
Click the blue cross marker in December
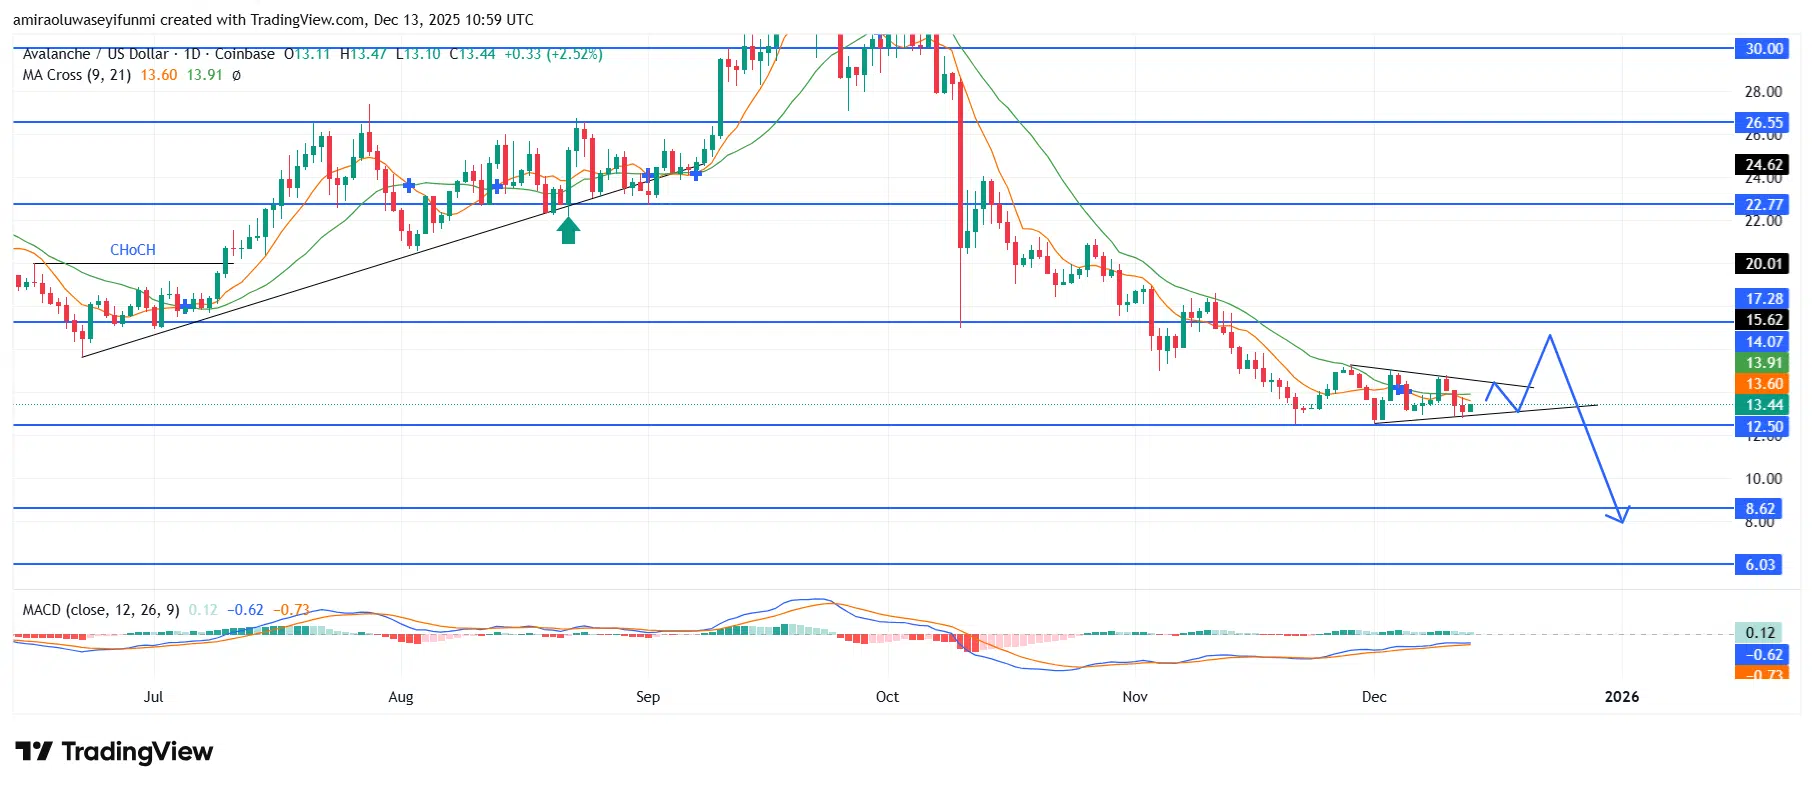(x=1393, y=386)
